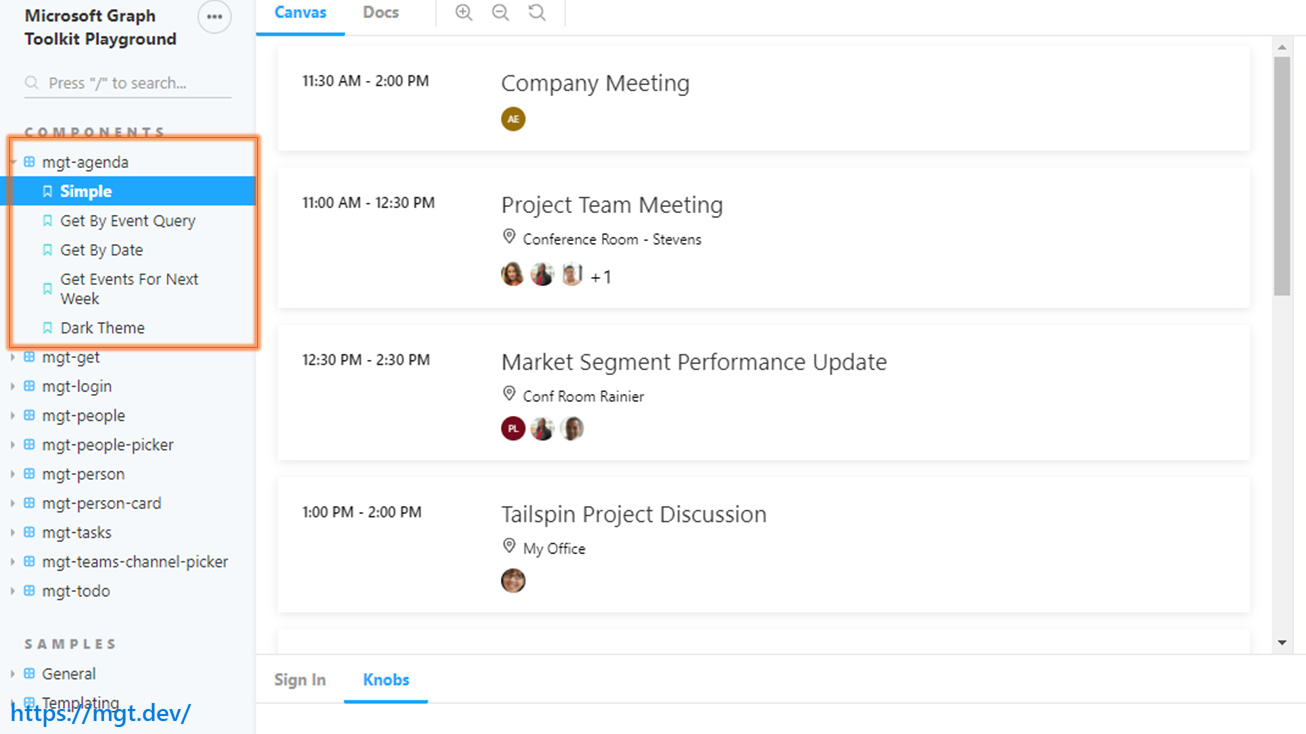Select the Dark Theme story

point(102,328)
